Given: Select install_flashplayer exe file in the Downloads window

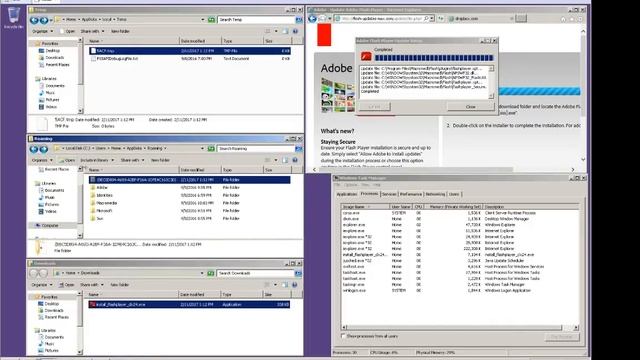Looking at the screenshot, I should click(x=189, y=304).
